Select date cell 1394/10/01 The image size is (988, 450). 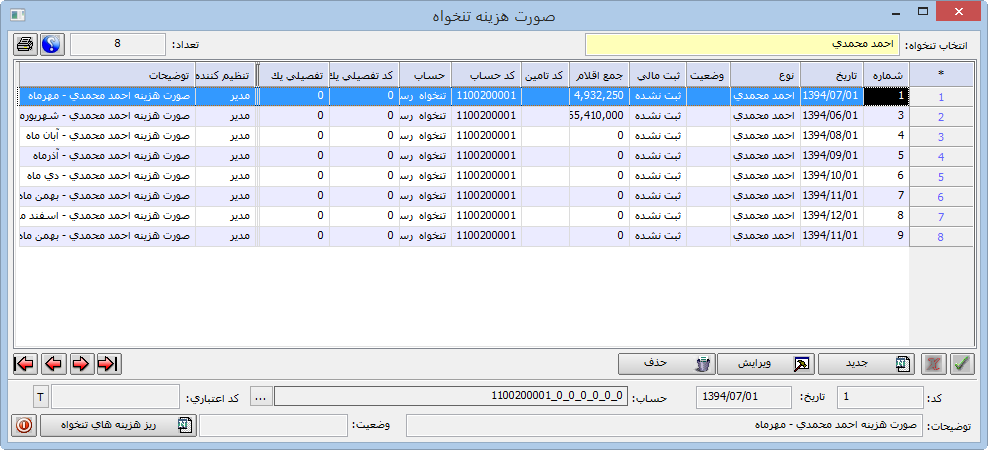pos(832,176)
